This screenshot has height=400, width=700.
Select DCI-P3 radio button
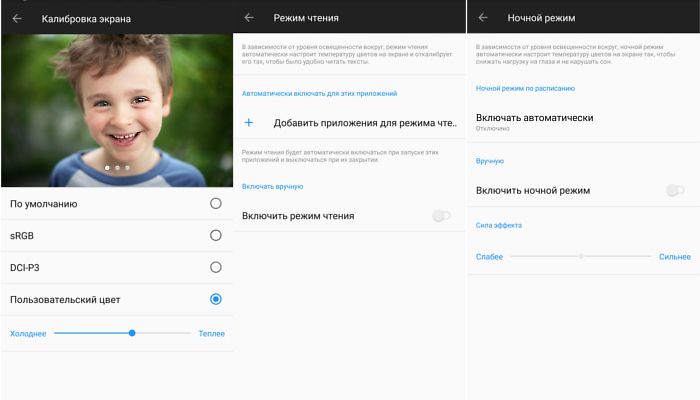click(215, 267)
